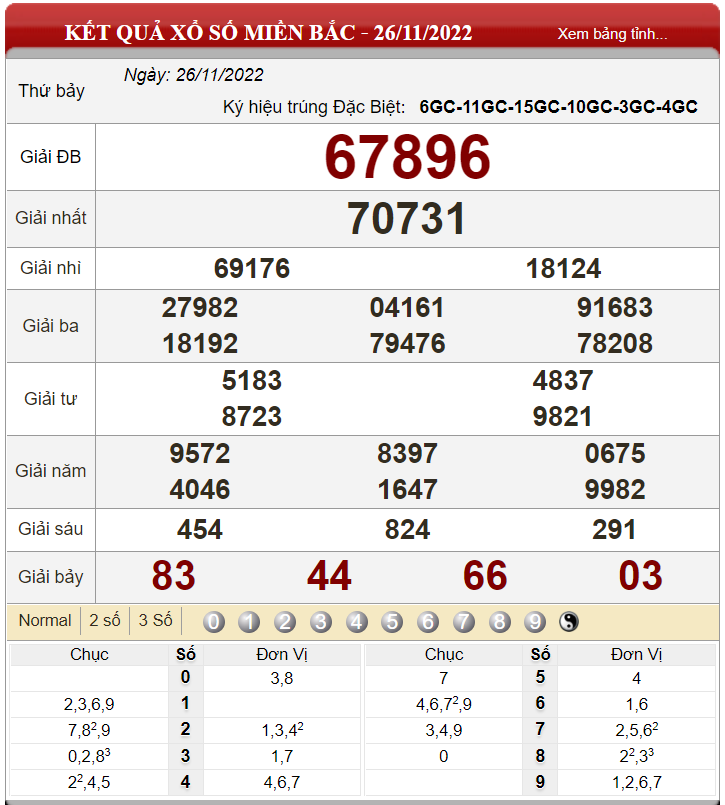The height and width of the screenshot is (805, 725).
Task: Click third prize number 04161
Action: [407, 308]
